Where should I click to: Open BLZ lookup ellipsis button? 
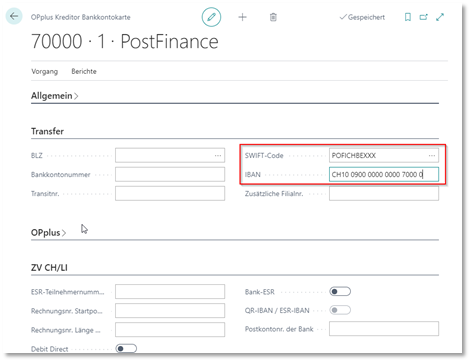point(218,155)
